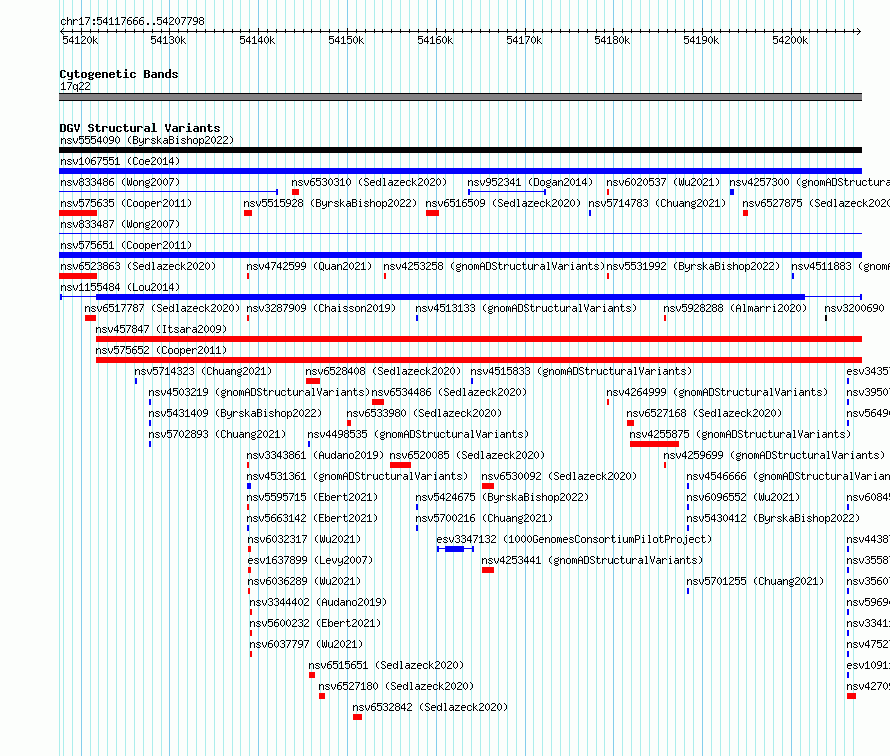Open the nsv6528408 (Sedlazeck2020) label
Screen dimensions: 890x756
pyautogui.click(x=383, y=371)
